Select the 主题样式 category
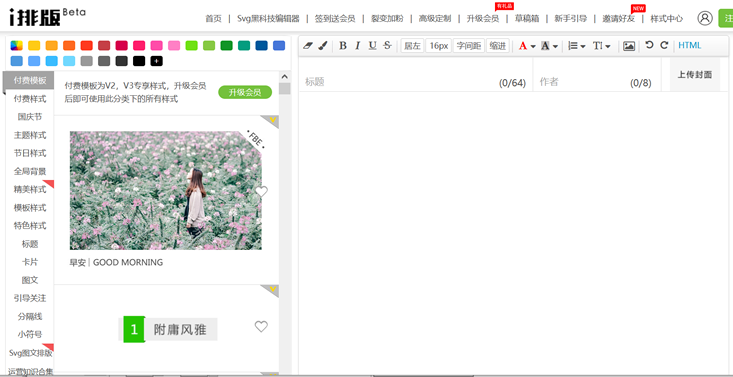This screenshot has width=733, height=377. (x=30, y=135)
